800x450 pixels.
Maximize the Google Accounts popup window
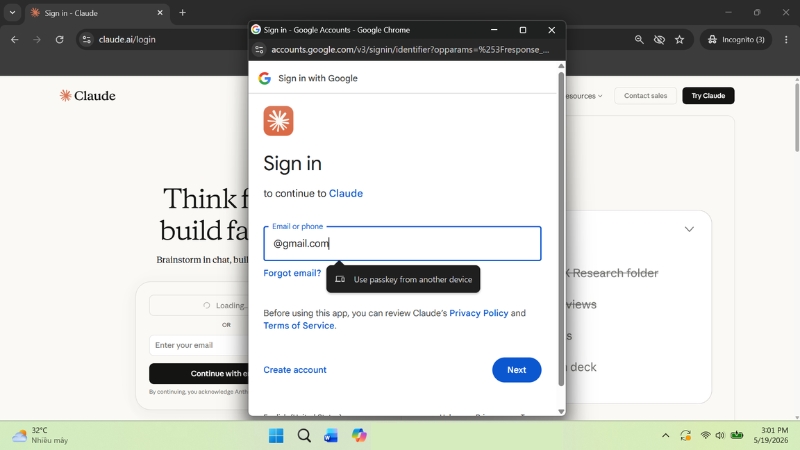pos(522,30)
